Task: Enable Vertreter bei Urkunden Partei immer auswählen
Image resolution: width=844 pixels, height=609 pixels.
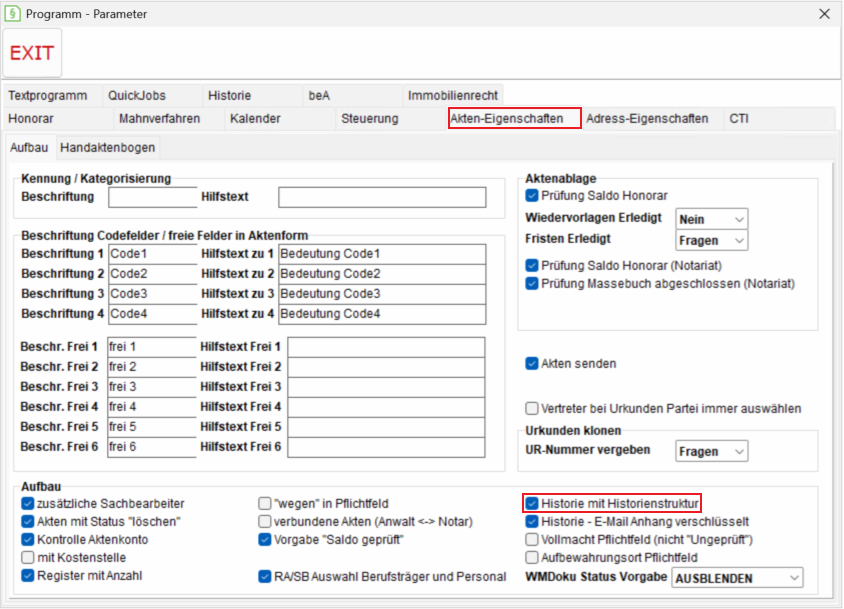Action: click(x=532, y=409)
